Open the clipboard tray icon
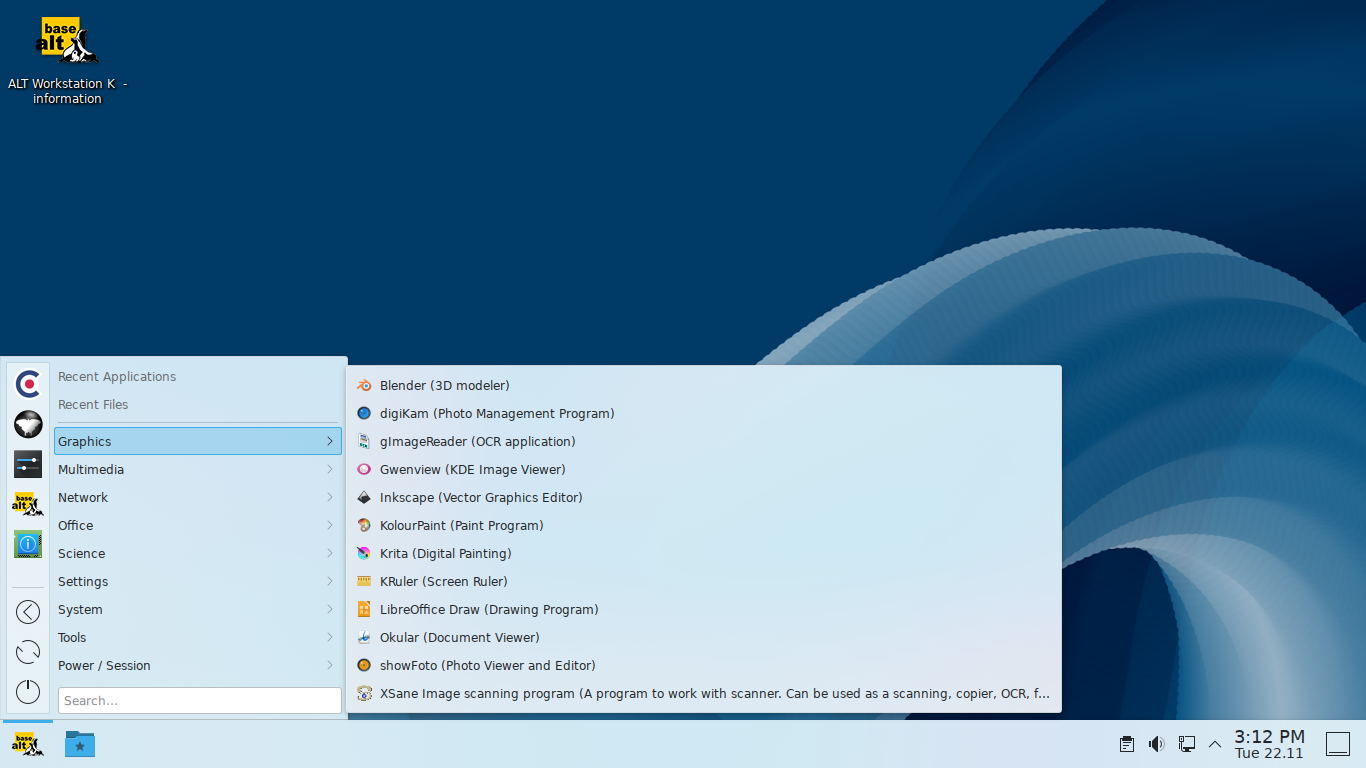The height and width of the screenshot is (768, 1366). point(1126,744)
